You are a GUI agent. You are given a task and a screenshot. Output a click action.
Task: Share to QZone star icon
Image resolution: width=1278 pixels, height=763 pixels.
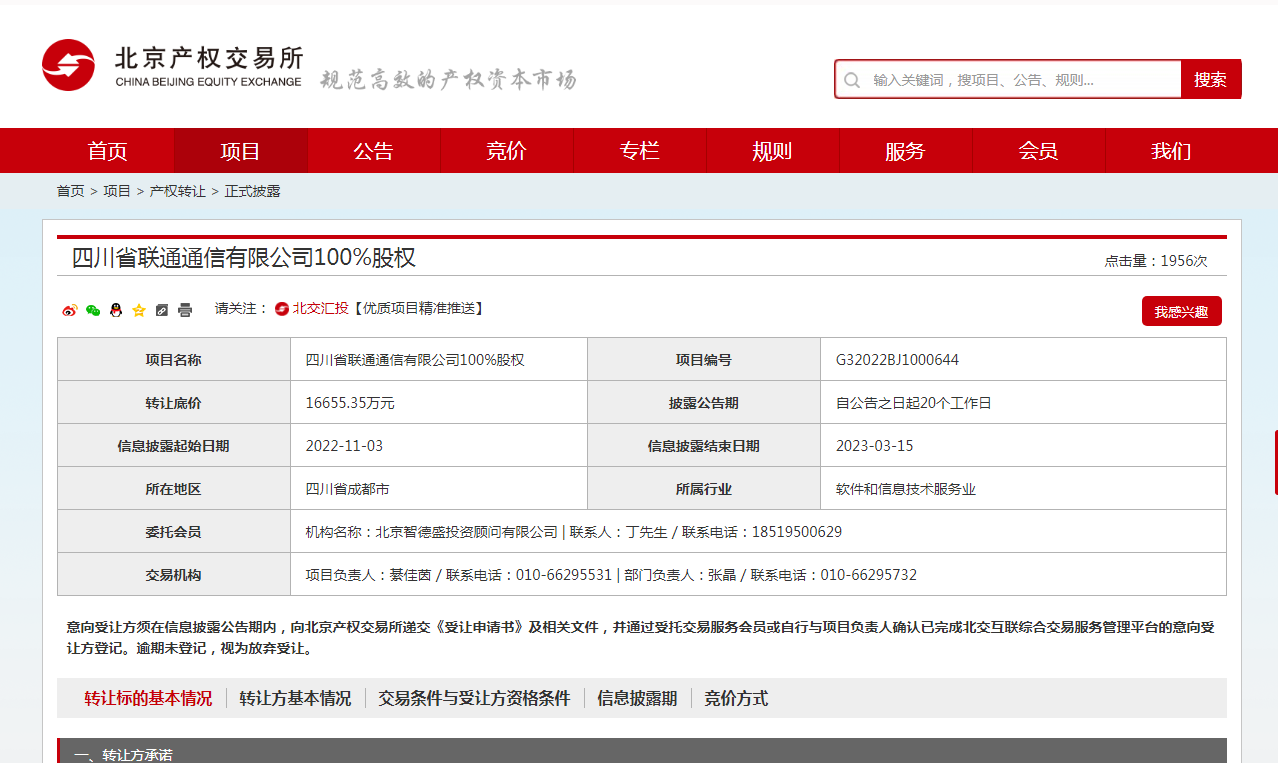click(139, 310)
